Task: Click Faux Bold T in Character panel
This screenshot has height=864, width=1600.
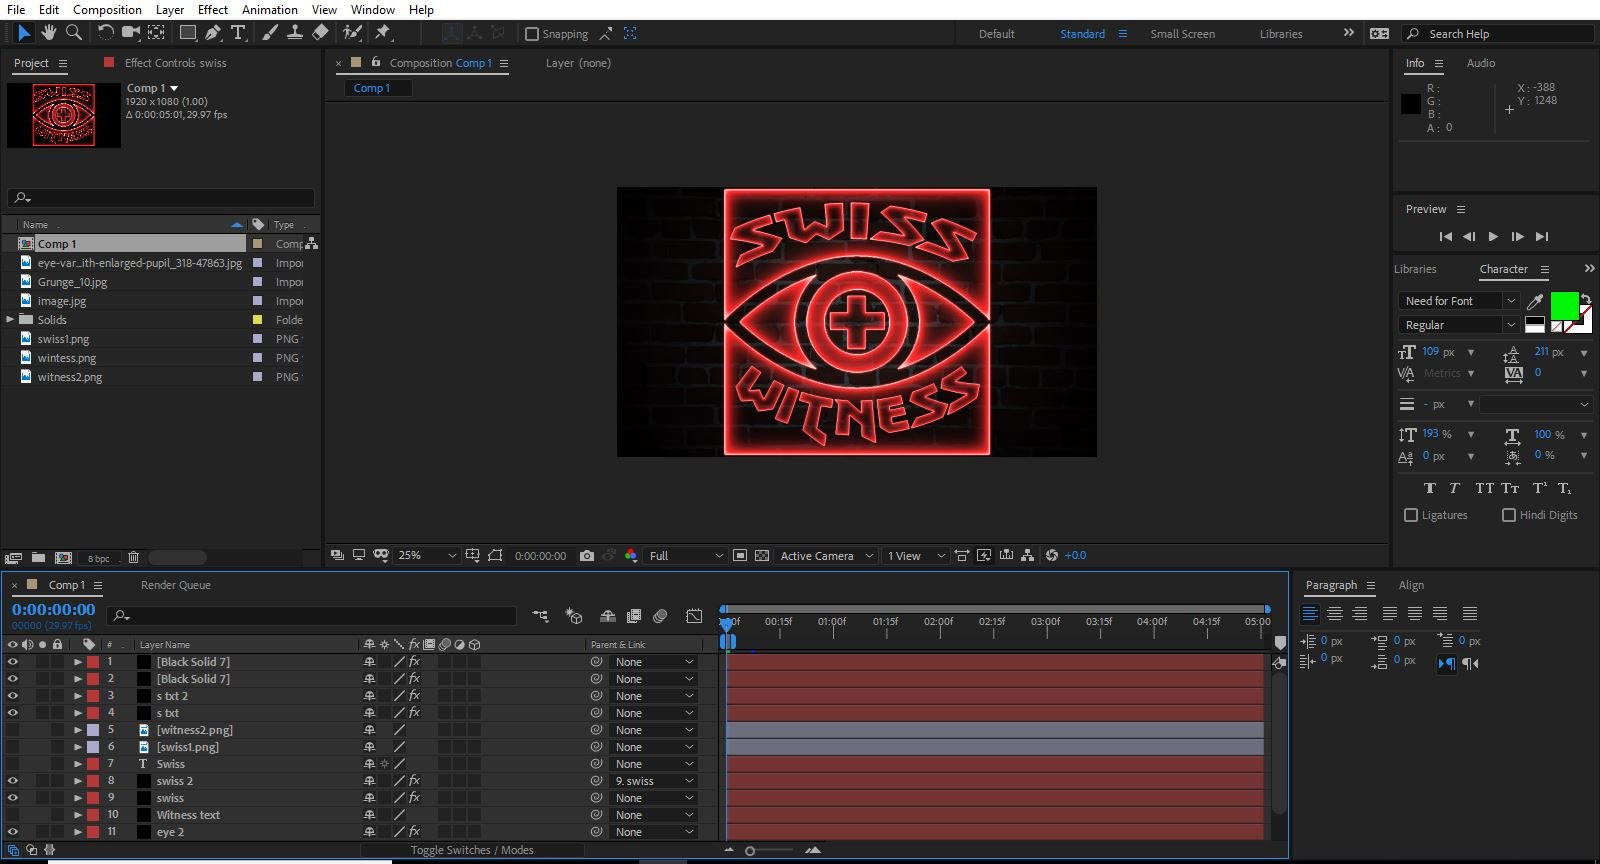Action: tap(1429, 488)
